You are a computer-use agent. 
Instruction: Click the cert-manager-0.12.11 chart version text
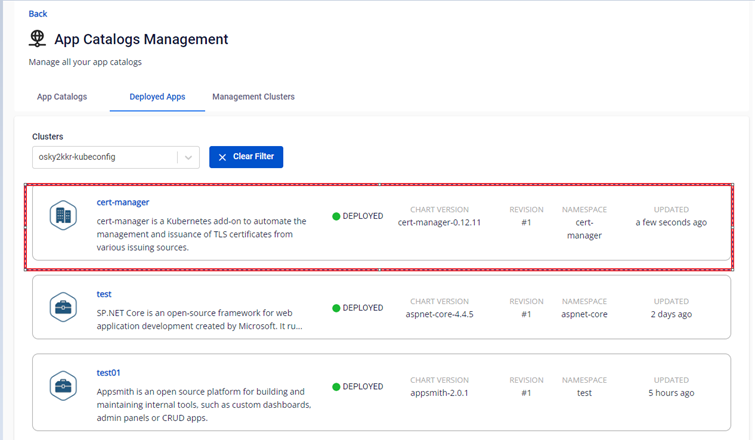coord(439,222)
